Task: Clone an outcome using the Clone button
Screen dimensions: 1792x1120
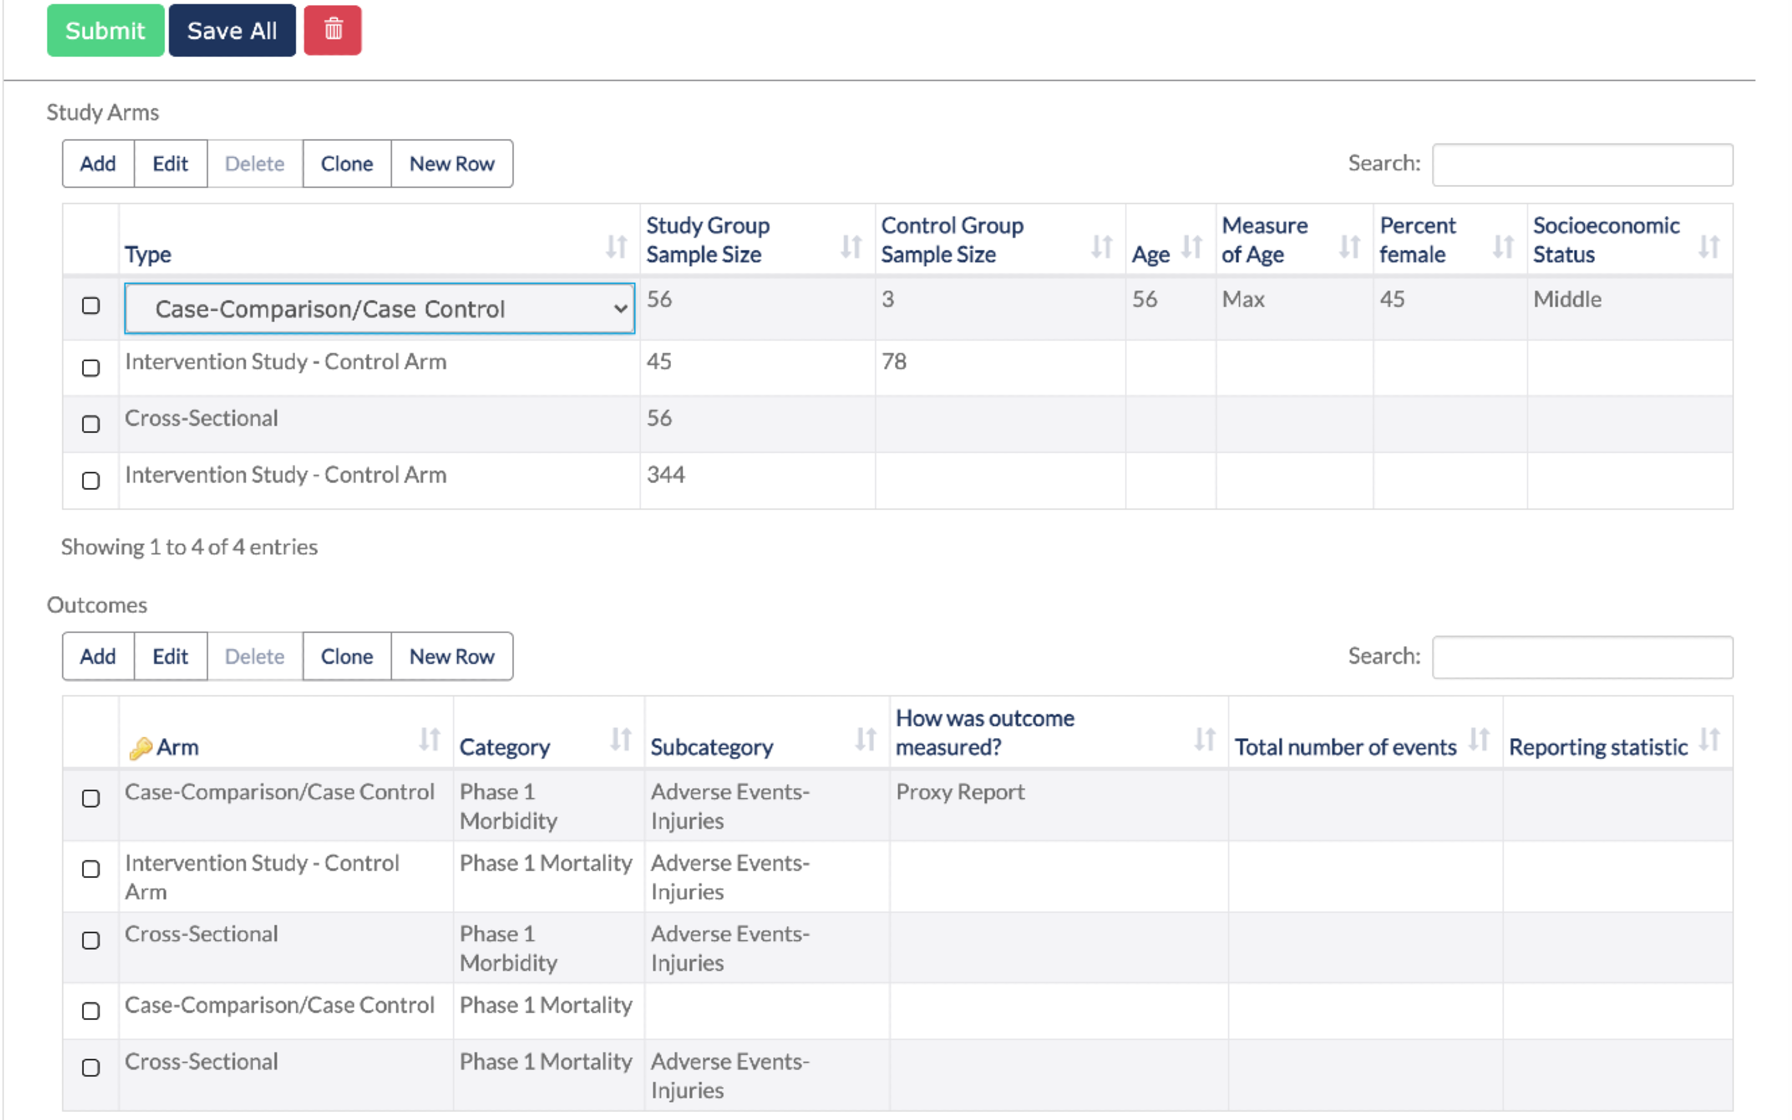Action: 346,656
